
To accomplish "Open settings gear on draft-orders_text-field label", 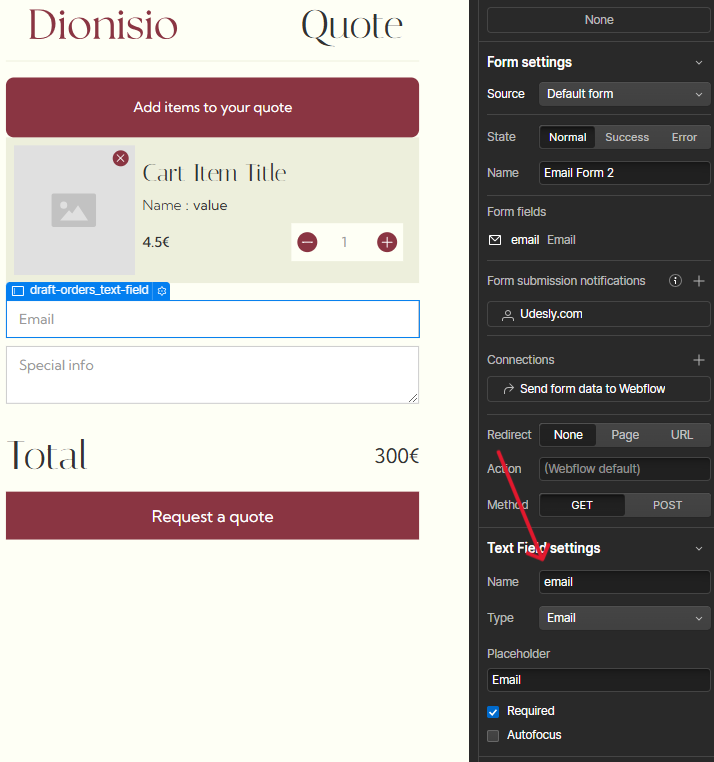I will 162,290.
